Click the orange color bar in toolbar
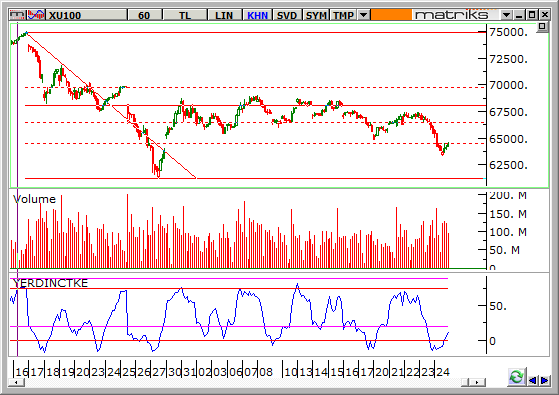Screen dimensions: 559x395 pyautogui.click(x=391, y=15)
